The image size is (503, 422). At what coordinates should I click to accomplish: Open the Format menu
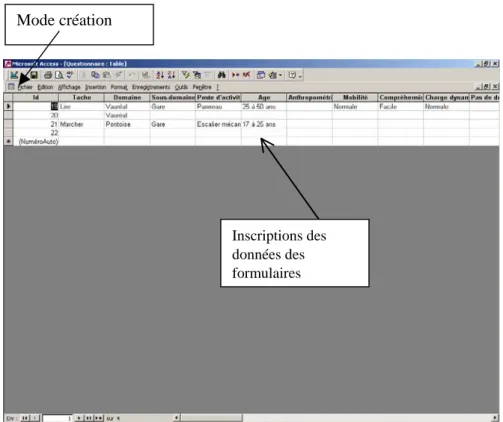pyautogui.click(x=119, y=87)
